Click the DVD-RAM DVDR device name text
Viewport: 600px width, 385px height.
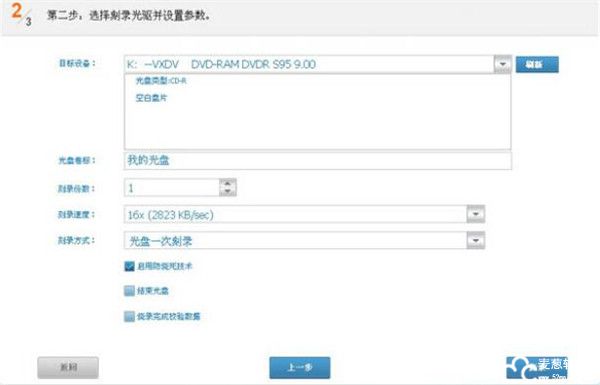point(253,64)
